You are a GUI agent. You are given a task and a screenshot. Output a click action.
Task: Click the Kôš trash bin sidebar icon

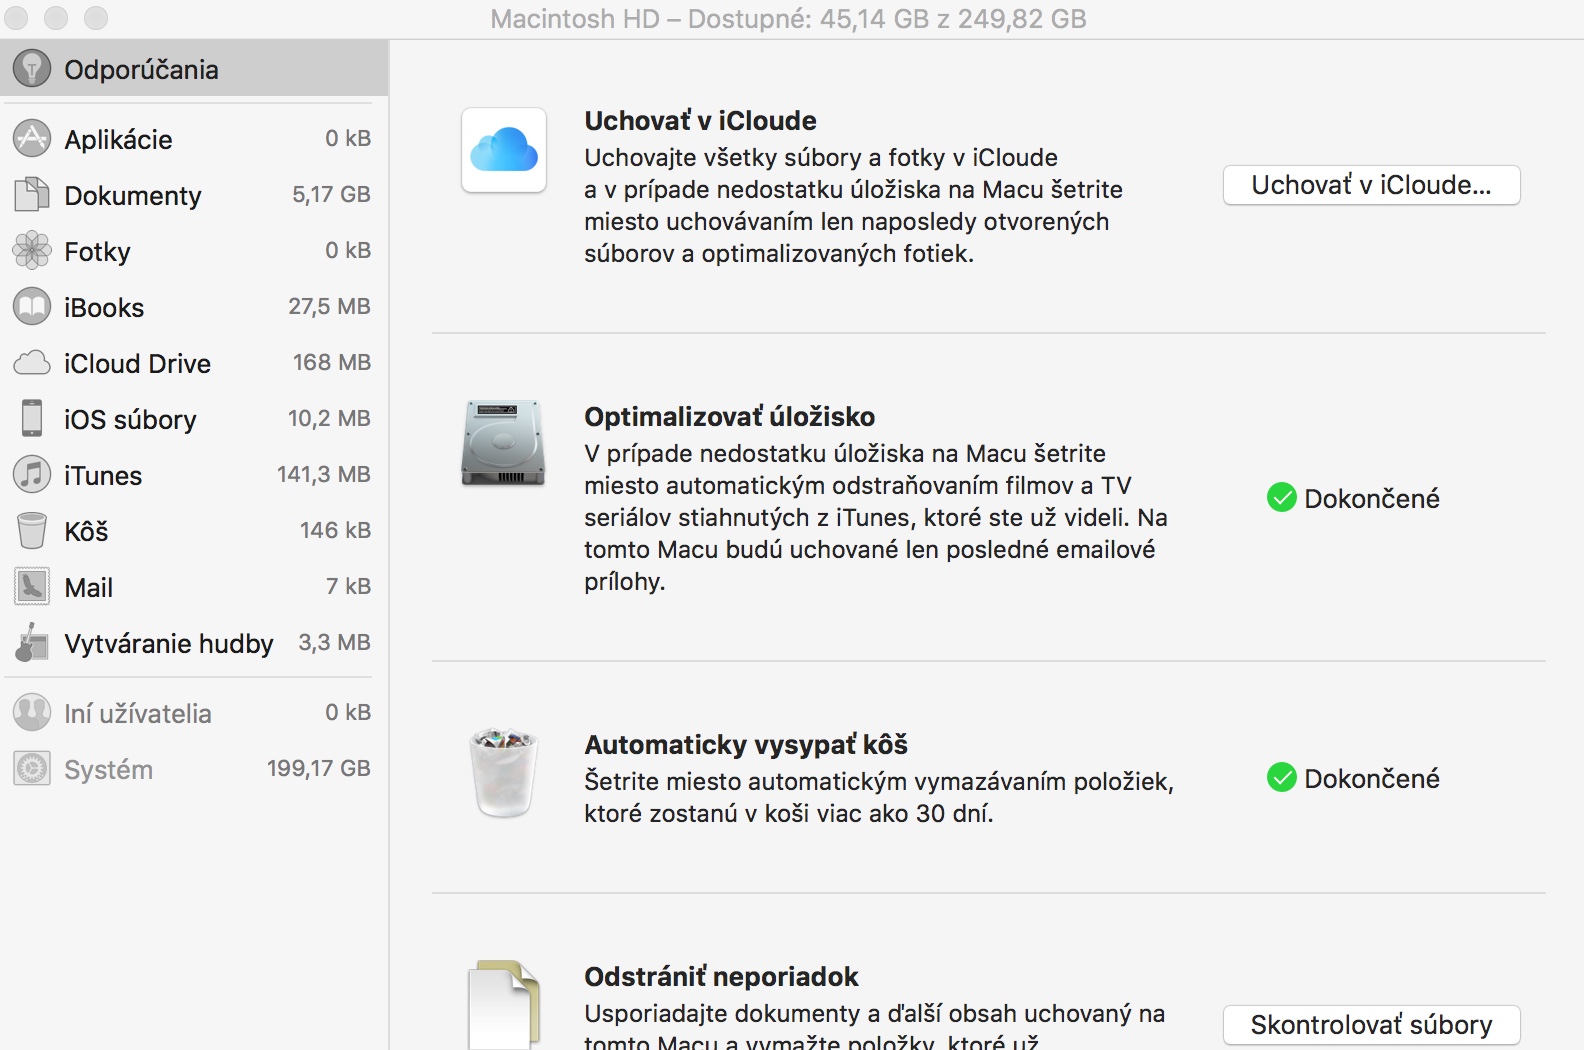click(x=32, y=531)
